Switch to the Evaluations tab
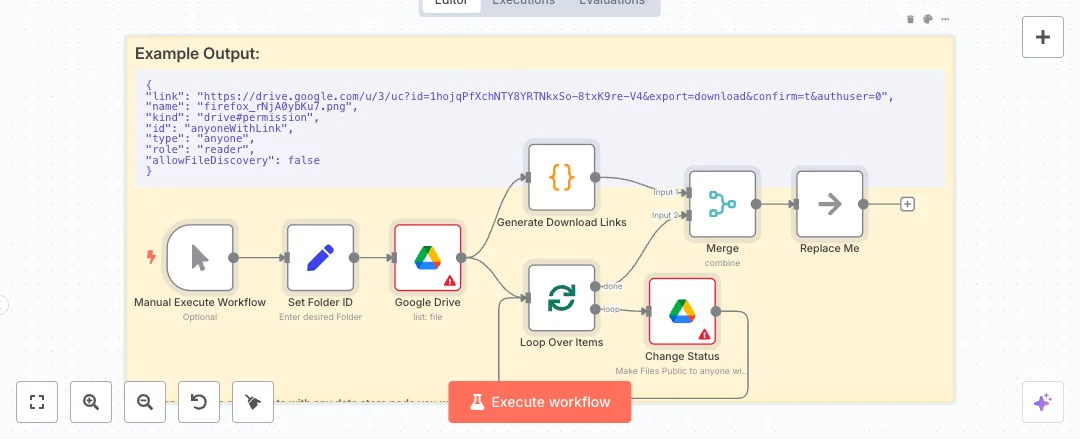This screenshot has height=439, width=1080. click(612, 3)
